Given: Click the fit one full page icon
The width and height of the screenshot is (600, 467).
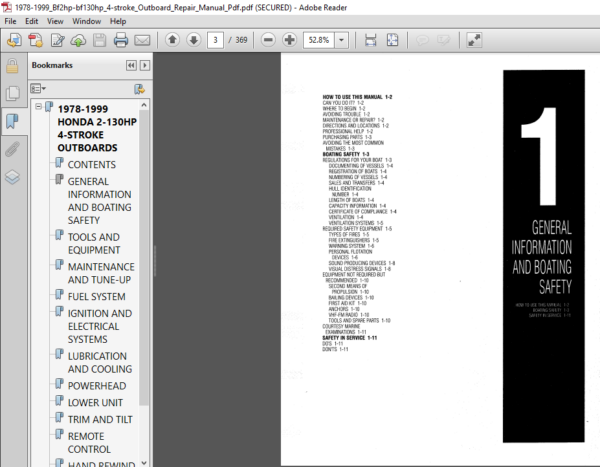Looking at the screenshot, I should (392, 40).
